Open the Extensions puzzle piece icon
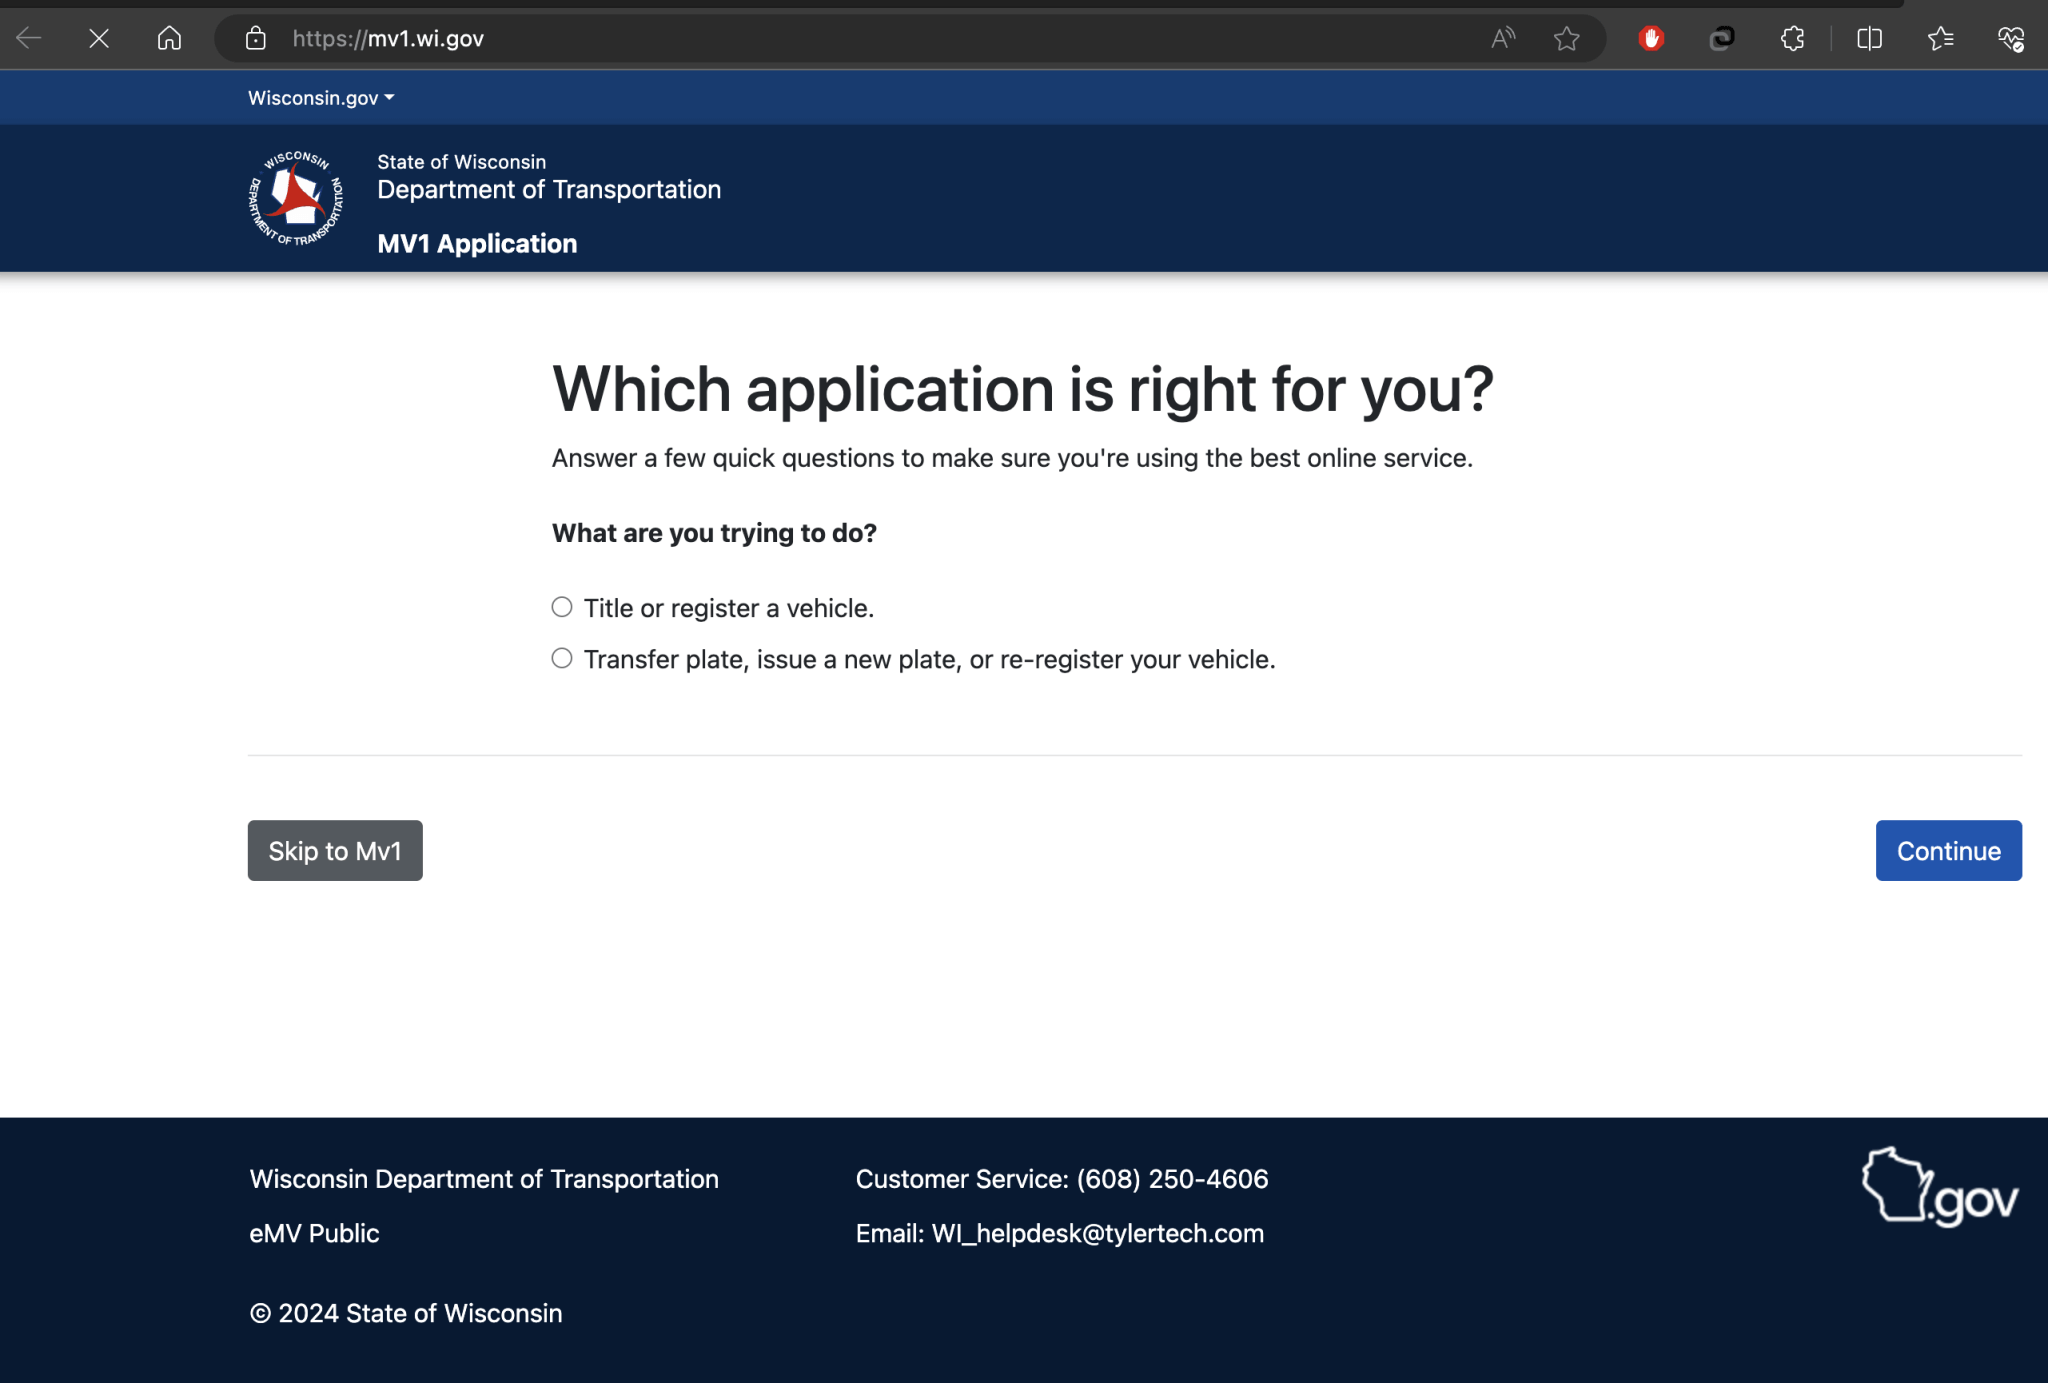The width and height of the screenshot is (2048, 1383). point(1792,39)
